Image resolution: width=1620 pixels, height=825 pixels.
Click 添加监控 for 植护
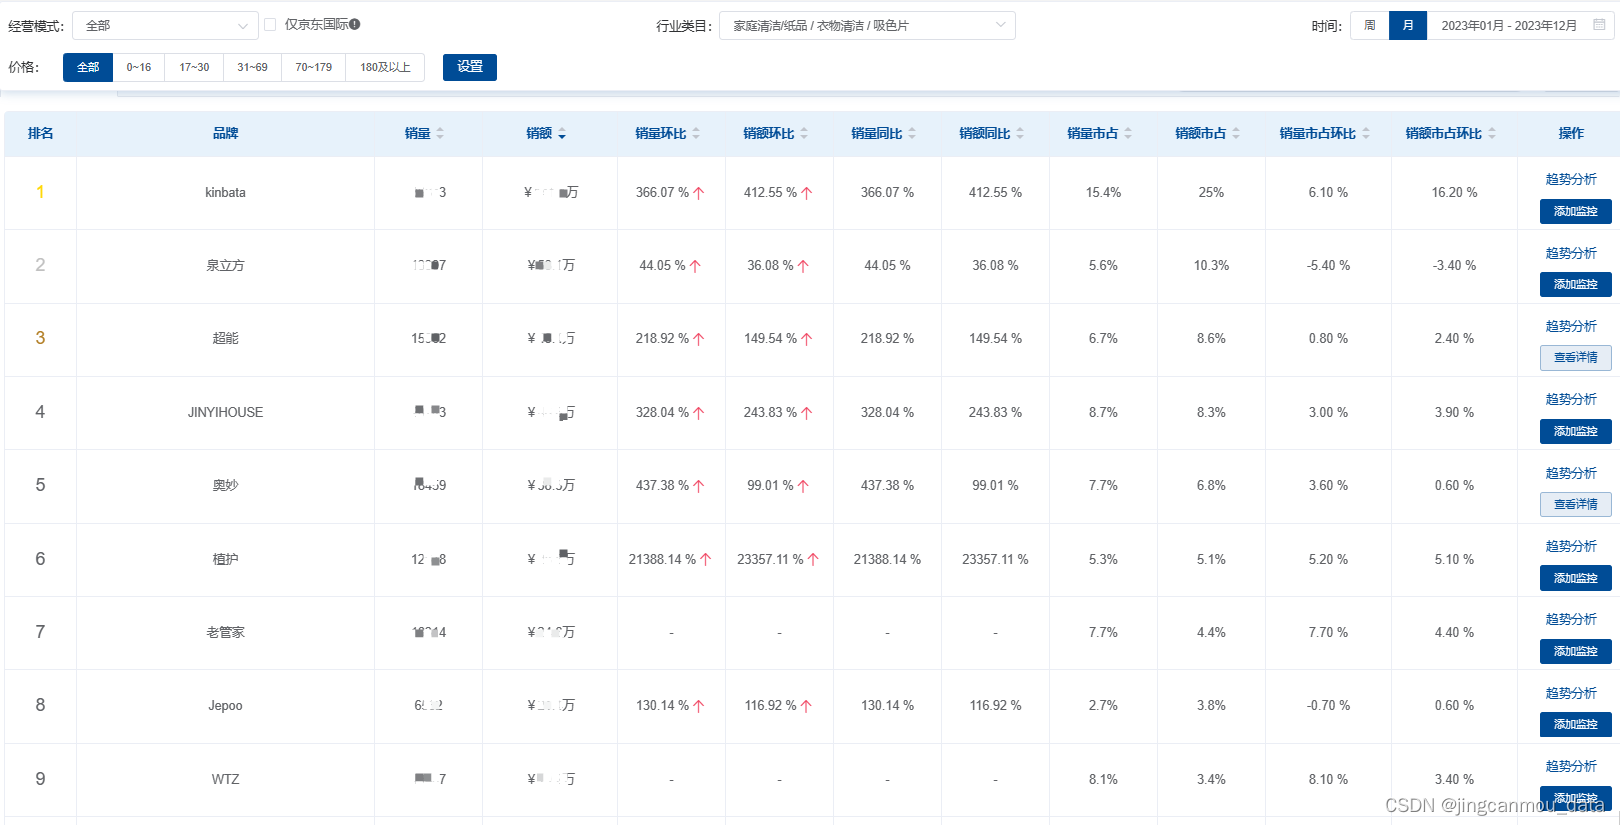1576,578
